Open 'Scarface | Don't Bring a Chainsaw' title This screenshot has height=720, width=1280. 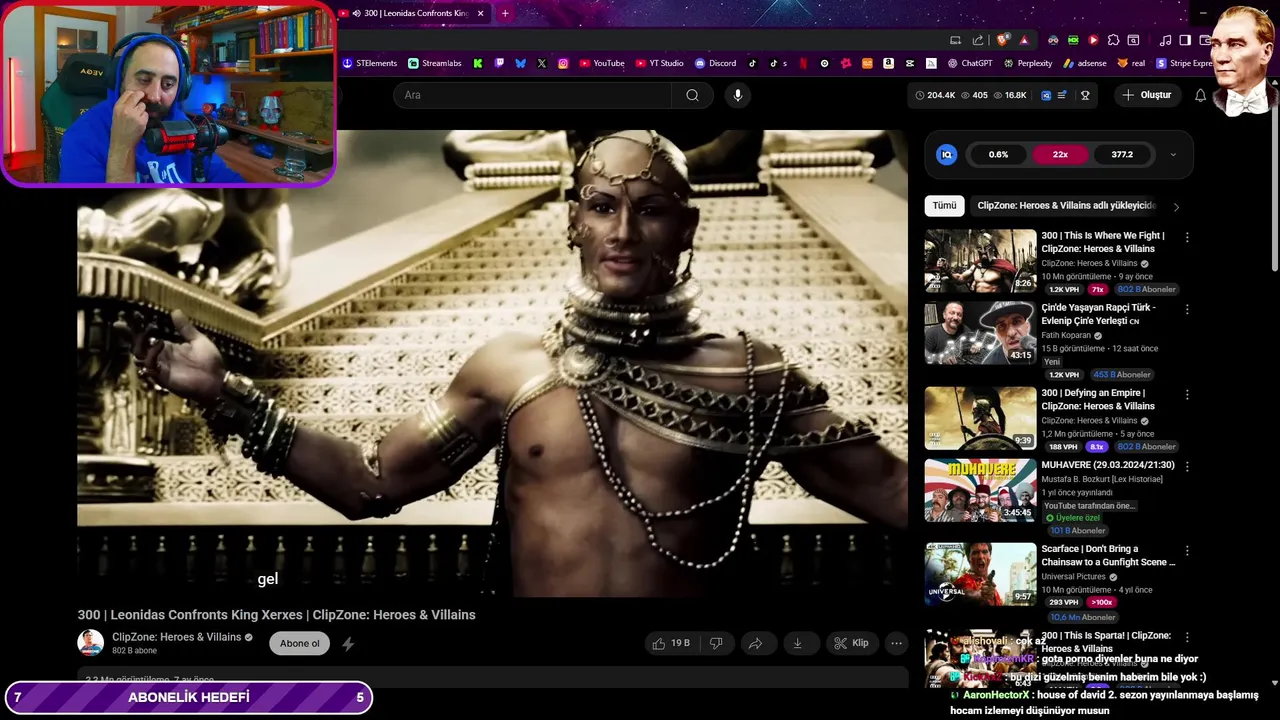click(x=1108, y=555)
